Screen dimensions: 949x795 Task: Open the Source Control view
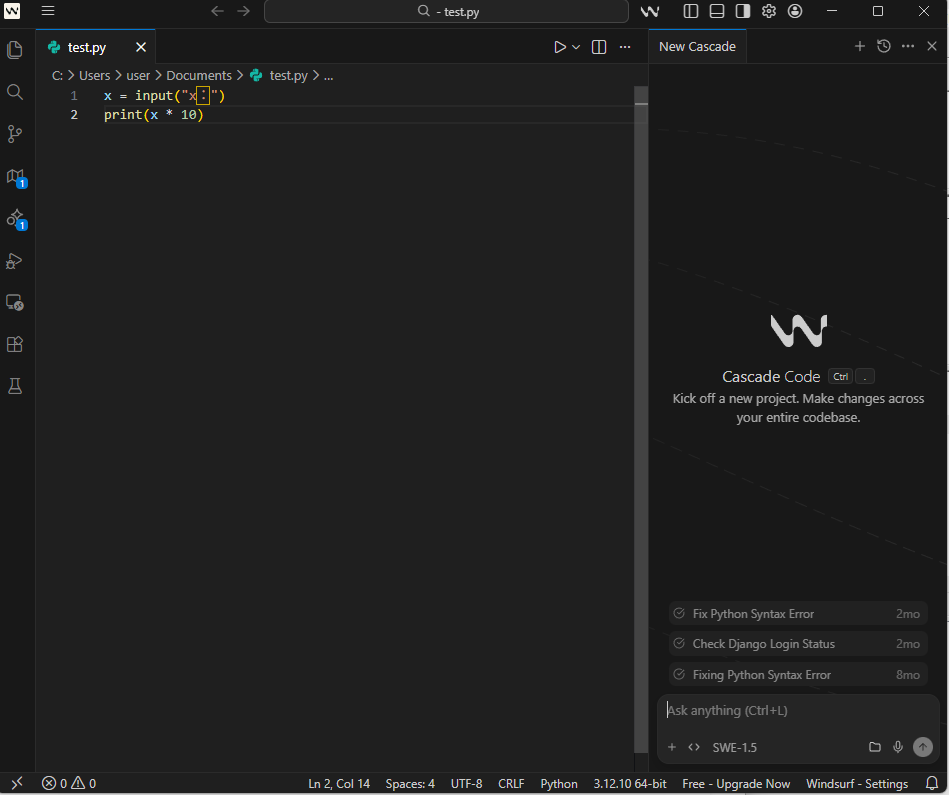tap(15, 134)
